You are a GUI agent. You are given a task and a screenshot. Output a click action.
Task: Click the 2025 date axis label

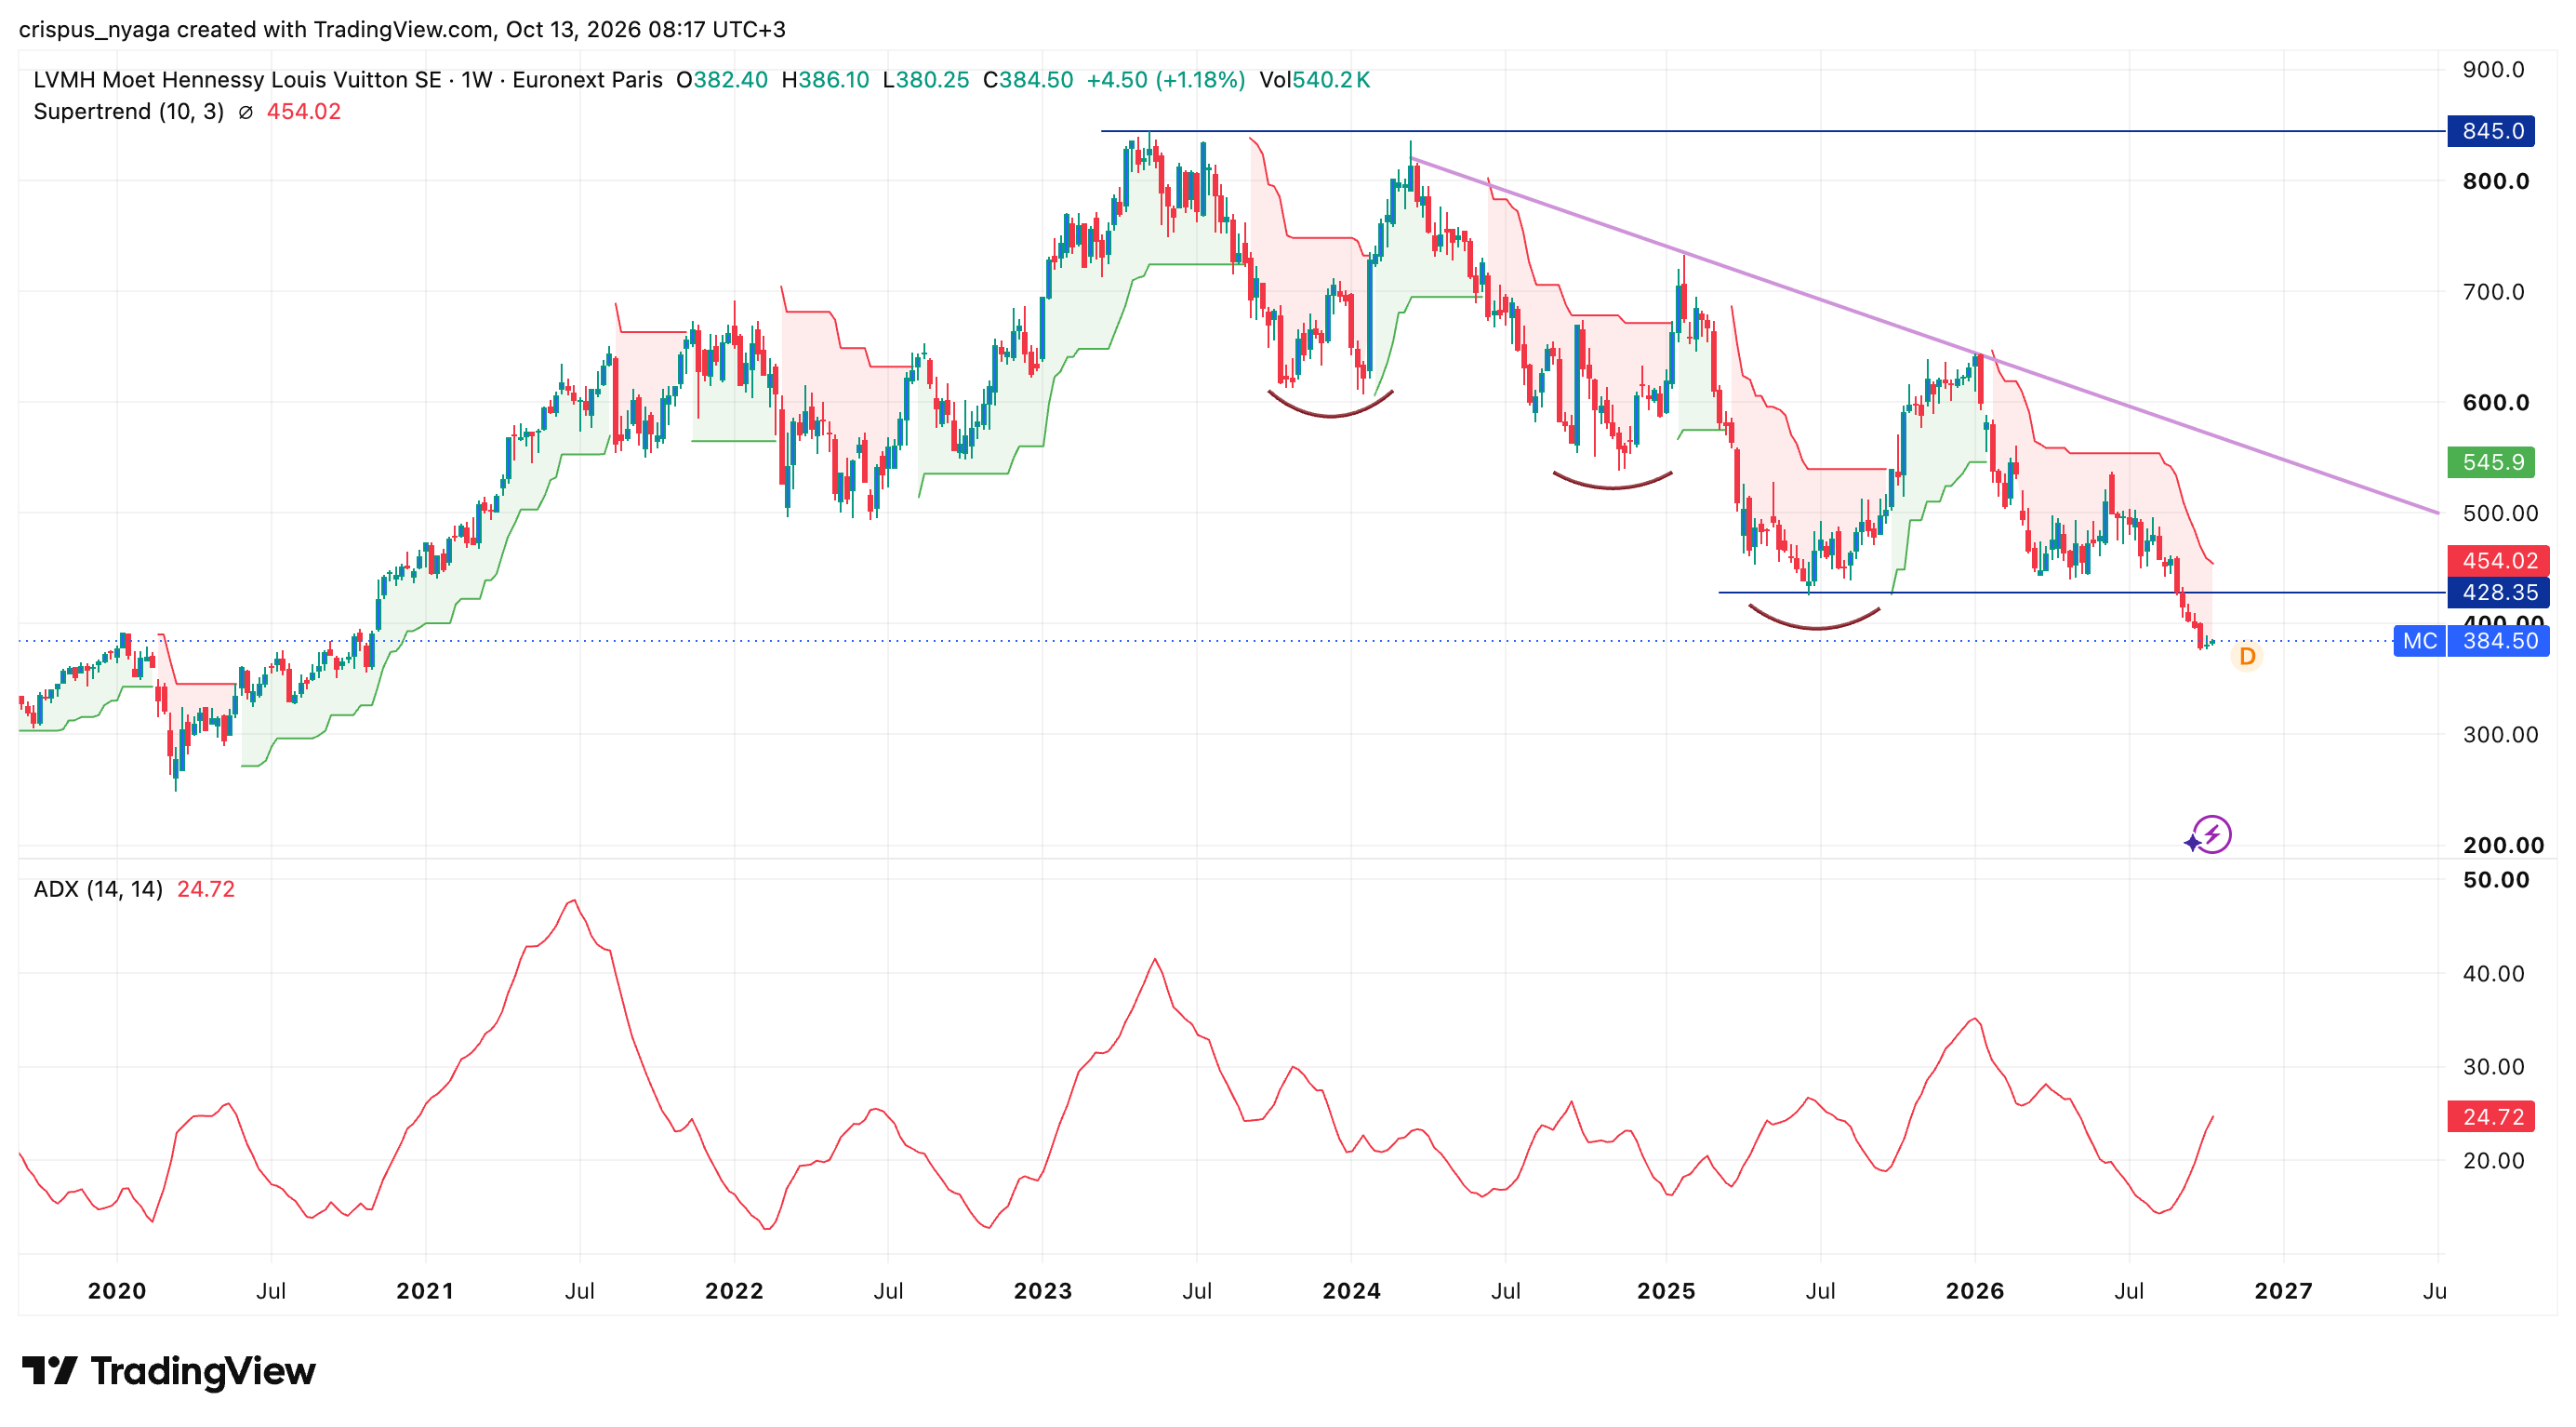click(x=1666, y=1291)
